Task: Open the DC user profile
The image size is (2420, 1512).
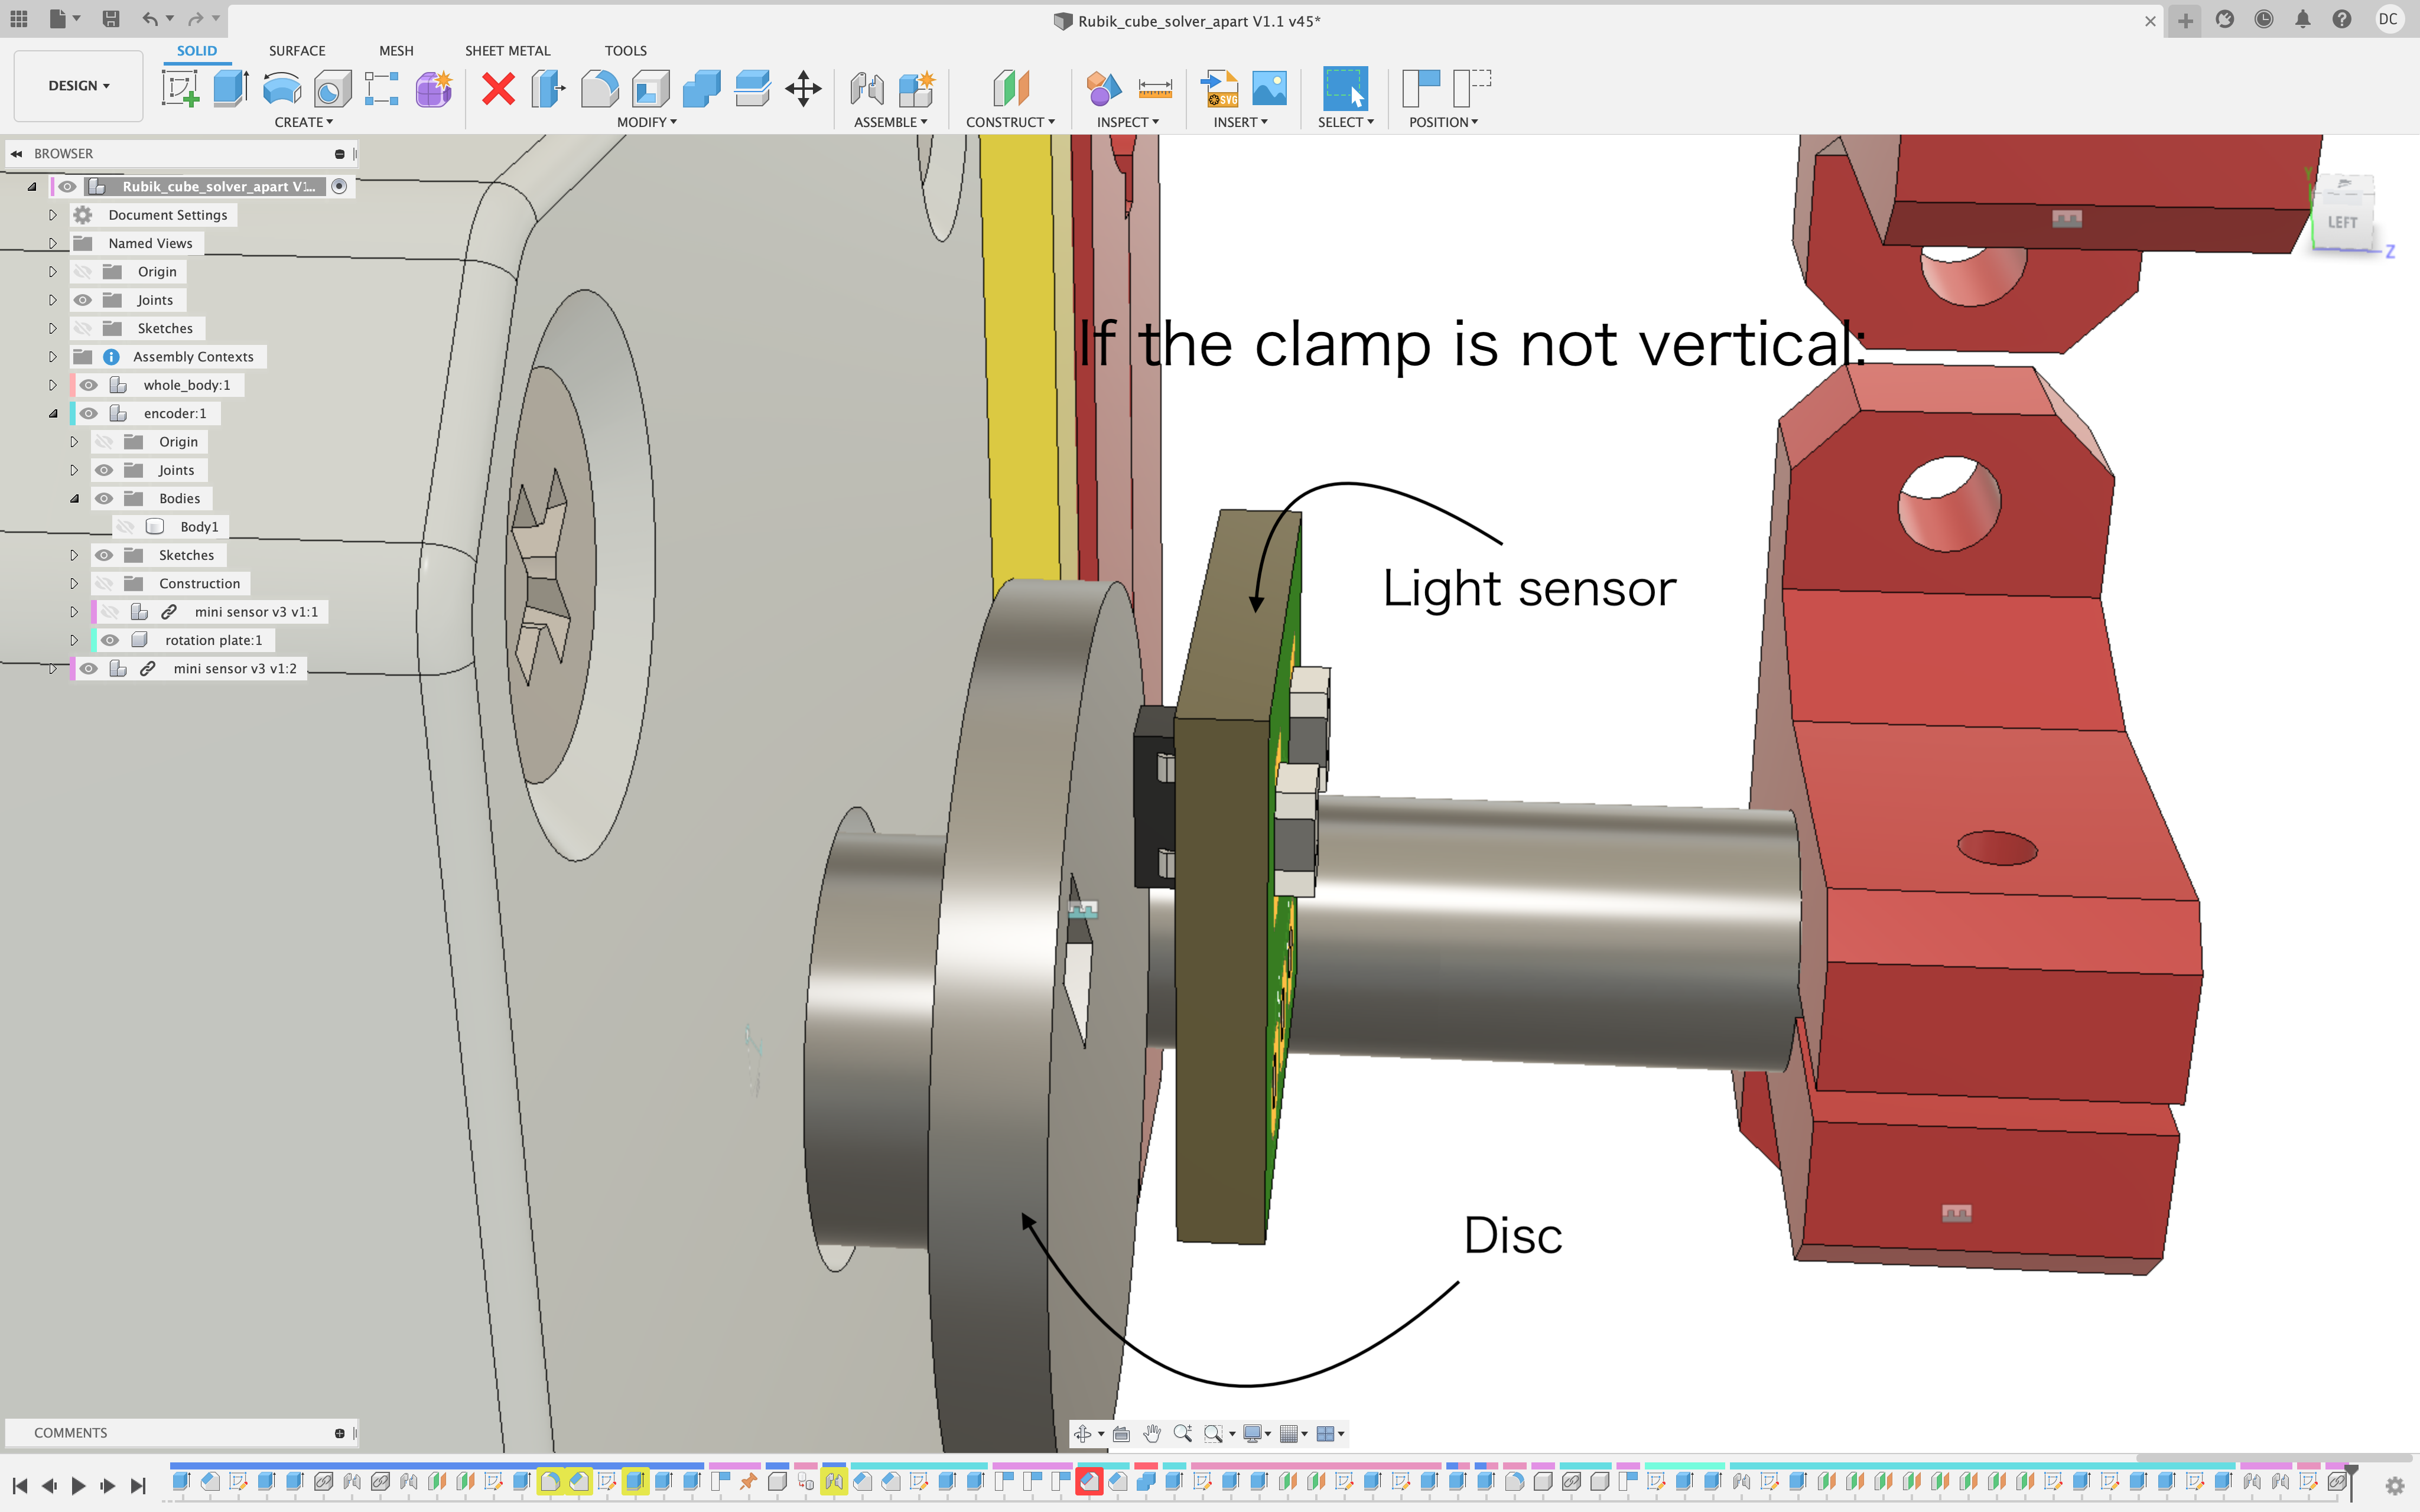Action: [x=2388, y=19]
